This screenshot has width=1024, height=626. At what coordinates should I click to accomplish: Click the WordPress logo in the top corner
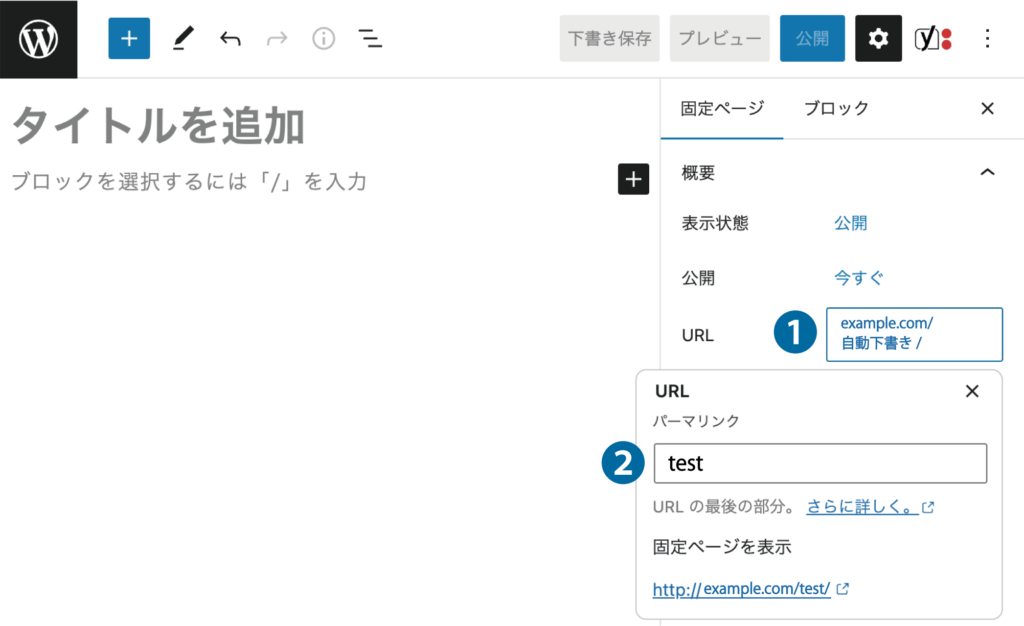click(x=39, y=39)
